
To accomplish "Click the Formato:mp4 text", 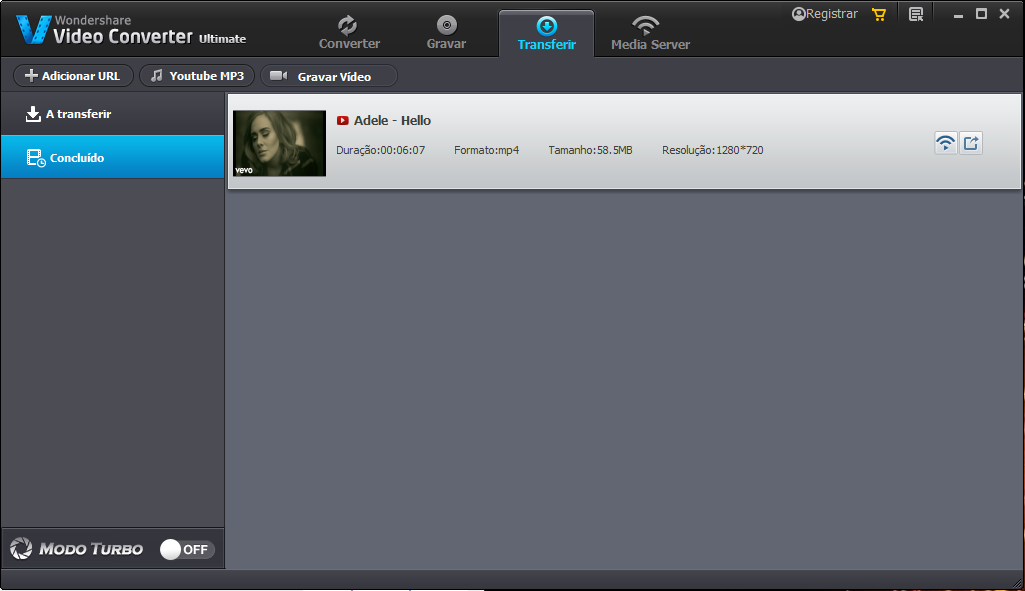I will coord(486,150).
